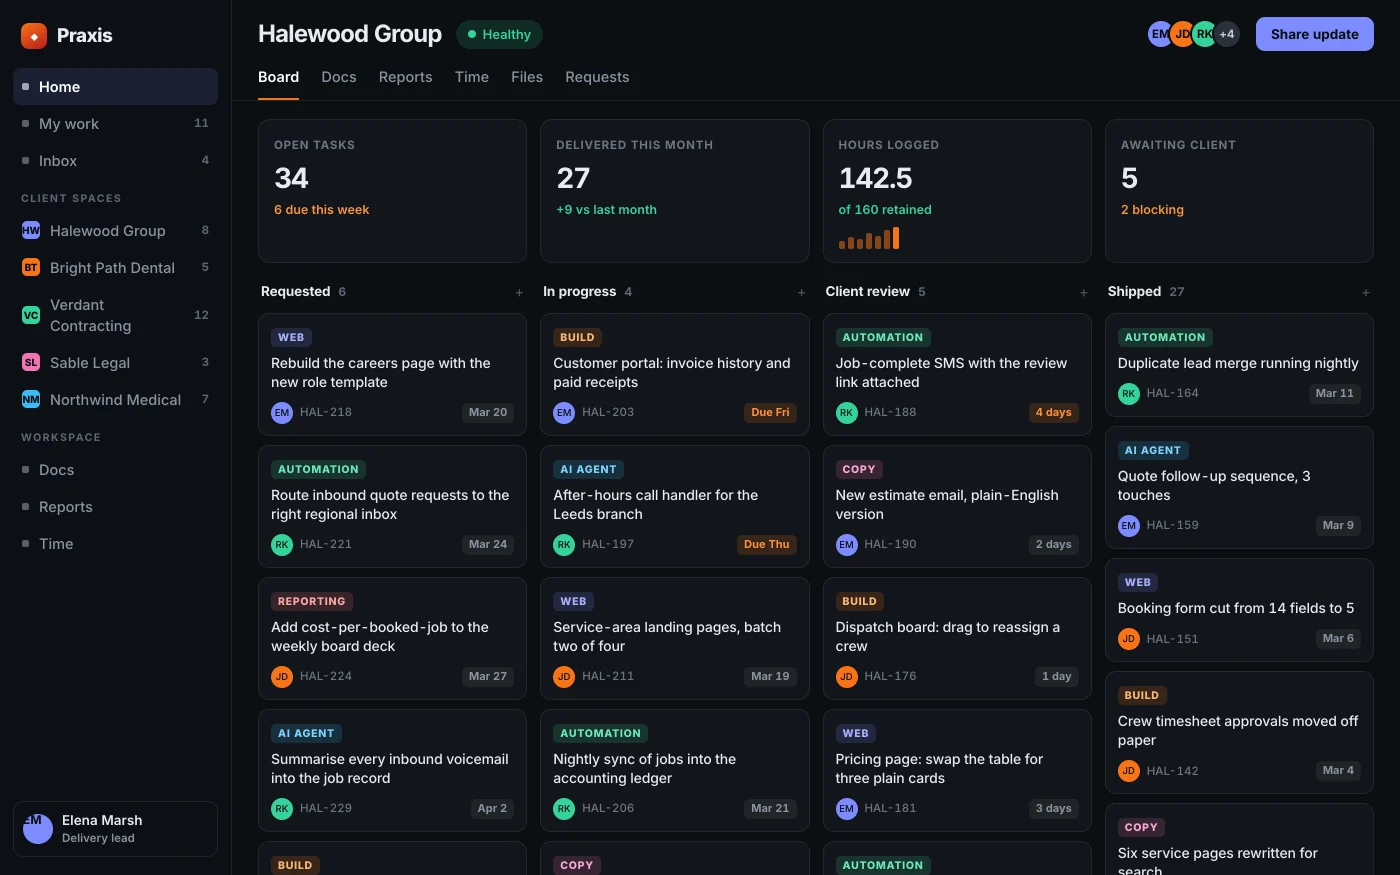Go to Home in the sidebar
The width and height of the screenshot is (1400, 875).
point(115,87)
